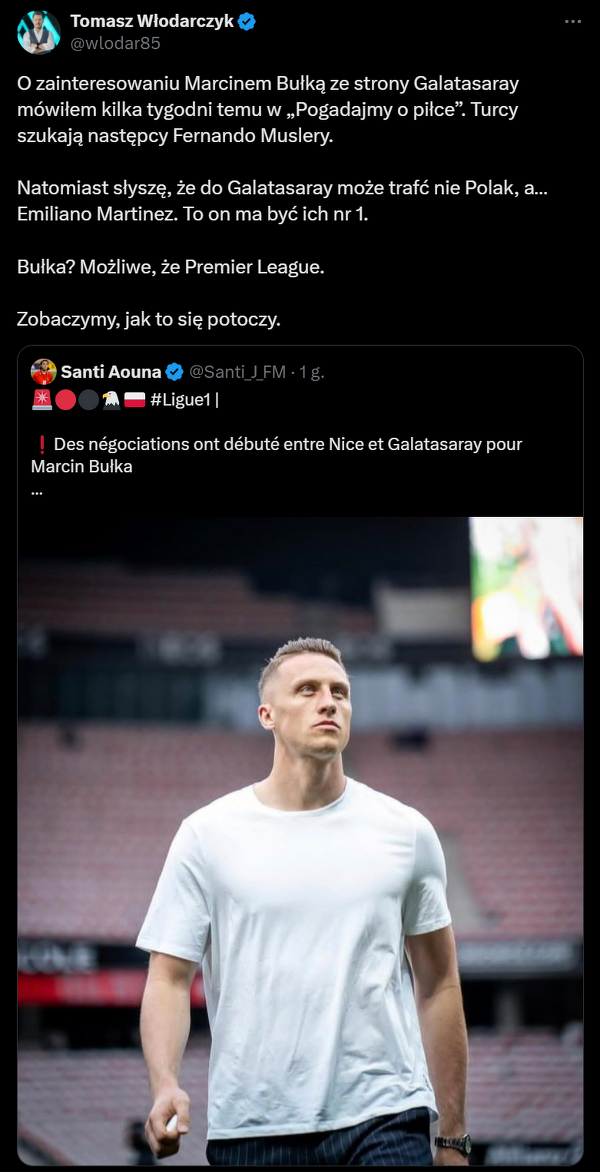The image size is (600, 1172).
Task: Click the @wlodar85 handle
Action: tap(115, 43)
